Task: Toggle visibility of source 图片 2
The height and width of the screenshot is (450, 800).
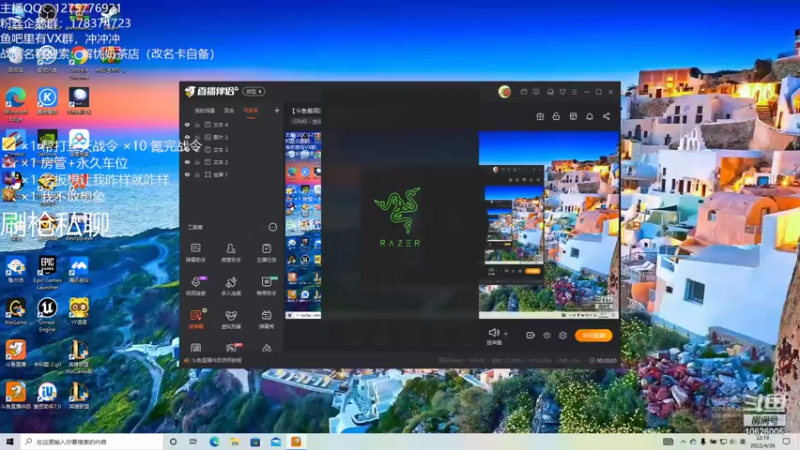Action: [187, 137]
